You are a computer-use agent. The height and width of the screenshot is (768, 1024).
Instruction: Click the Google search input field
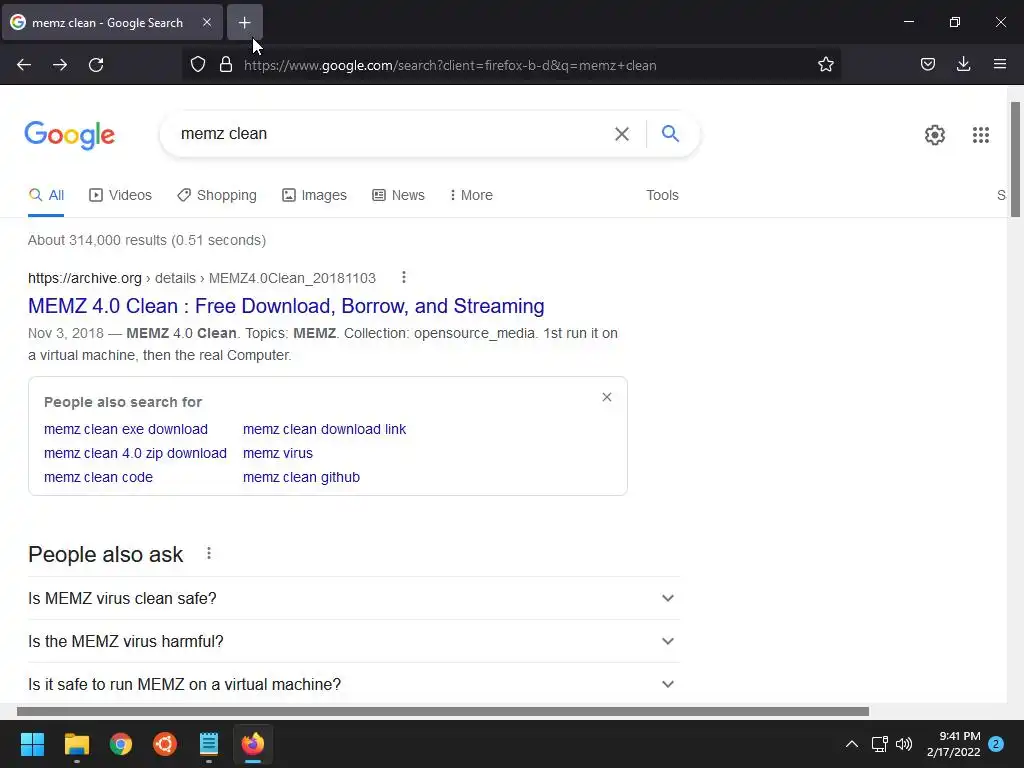click(392, 134)
